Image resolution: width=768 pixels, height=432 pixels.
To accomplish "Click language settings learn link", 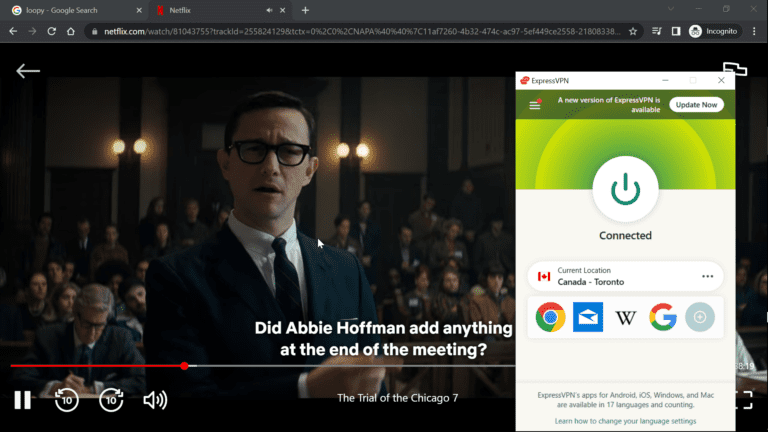I will 625,421.
